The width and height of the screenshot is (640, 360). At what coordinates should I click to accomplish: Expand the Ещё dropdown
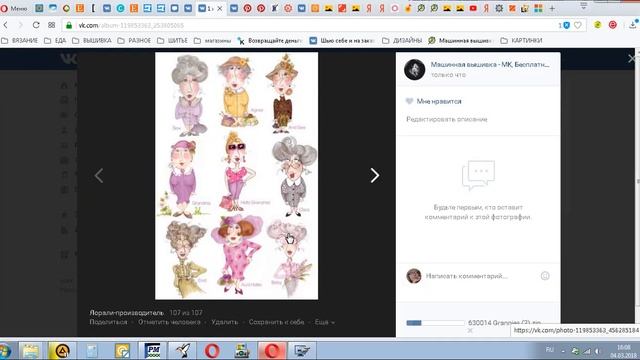324,322
